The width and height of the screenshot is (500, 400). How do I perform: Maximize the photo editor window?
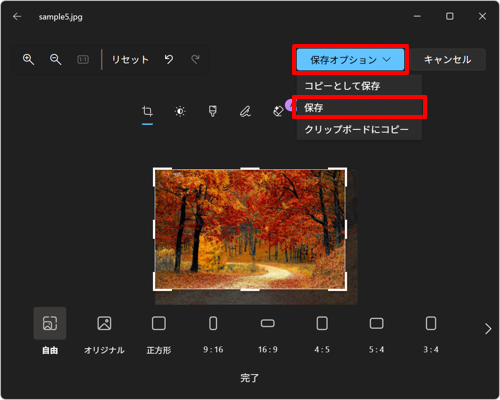tap(450, 16)
